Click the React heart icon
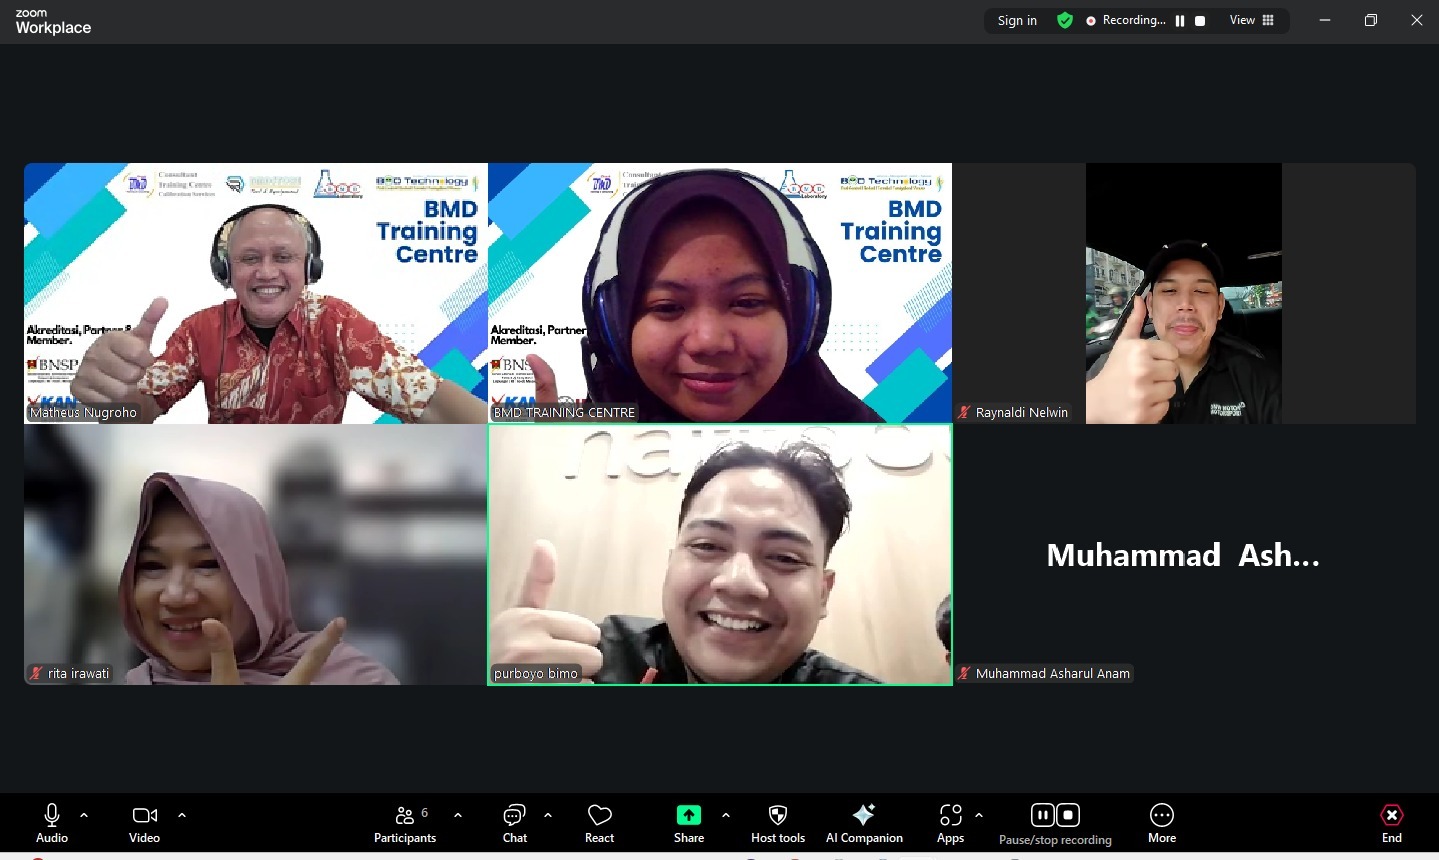1439x860 pixels. [599, 823]
